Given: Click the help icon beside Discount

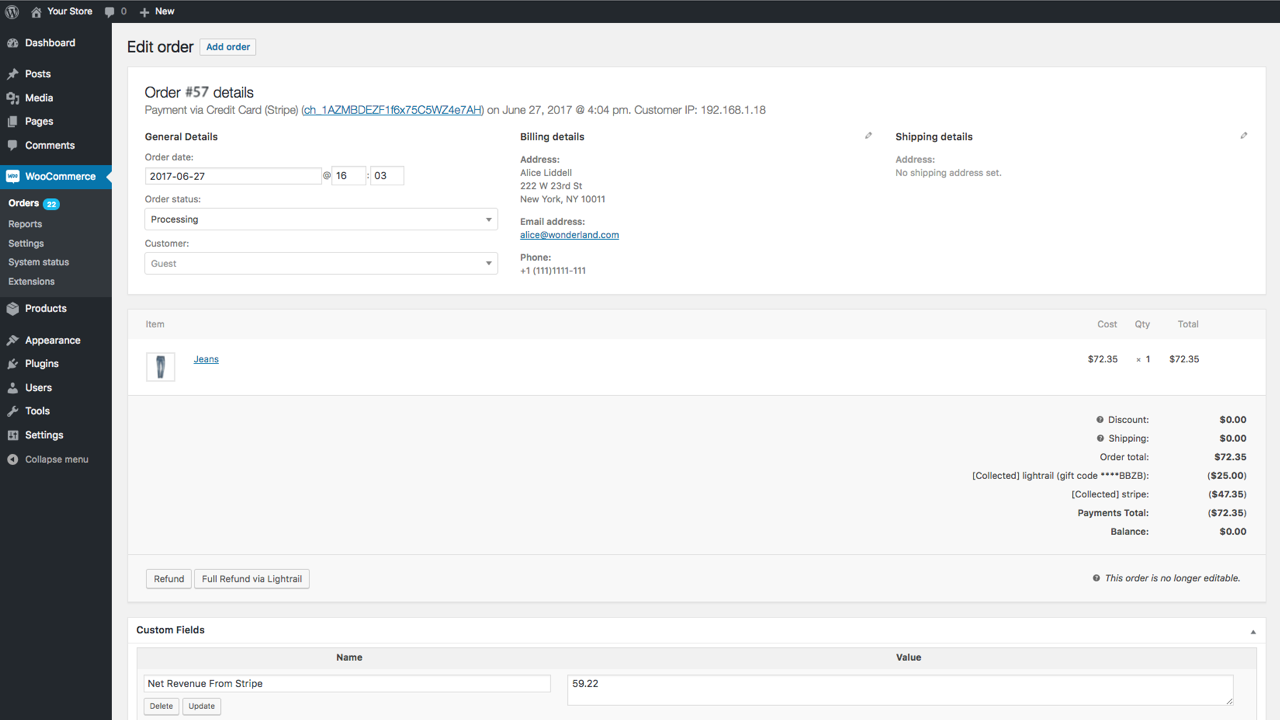Looking at the screenshot, I should point(1100,420).
